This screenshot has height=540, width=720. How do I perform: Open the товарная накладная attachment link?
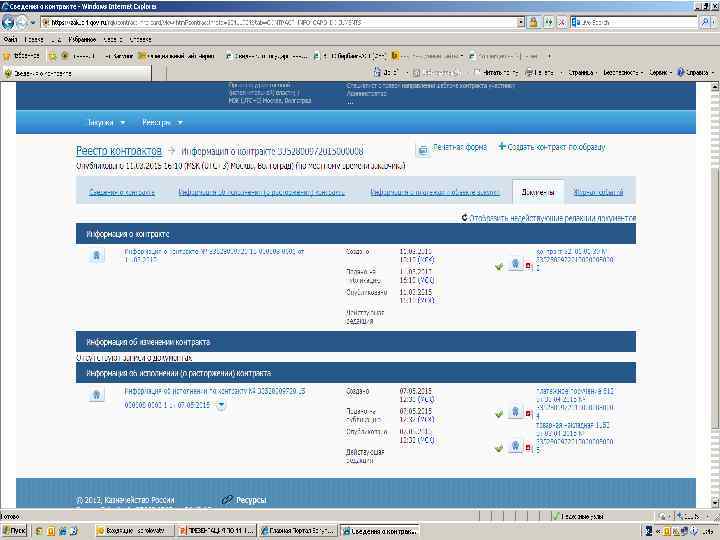coord(575,437)
